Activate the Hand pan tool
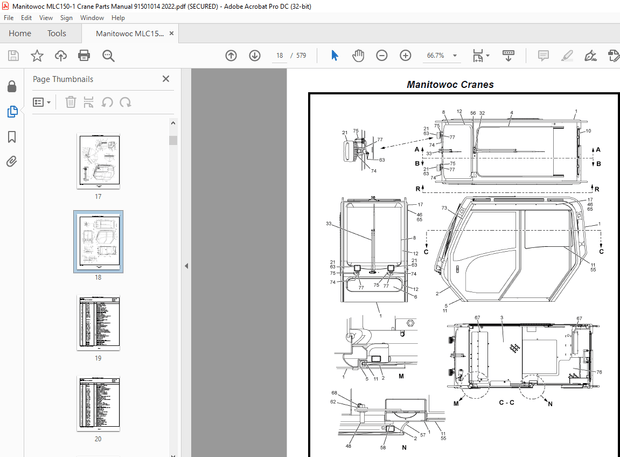 (x=358, y=56)
